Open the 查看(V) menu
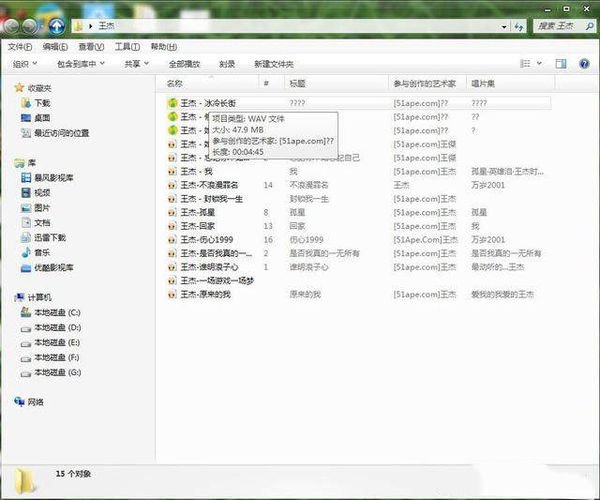This screenshot has width=600, height=500. tap(91, 47)
